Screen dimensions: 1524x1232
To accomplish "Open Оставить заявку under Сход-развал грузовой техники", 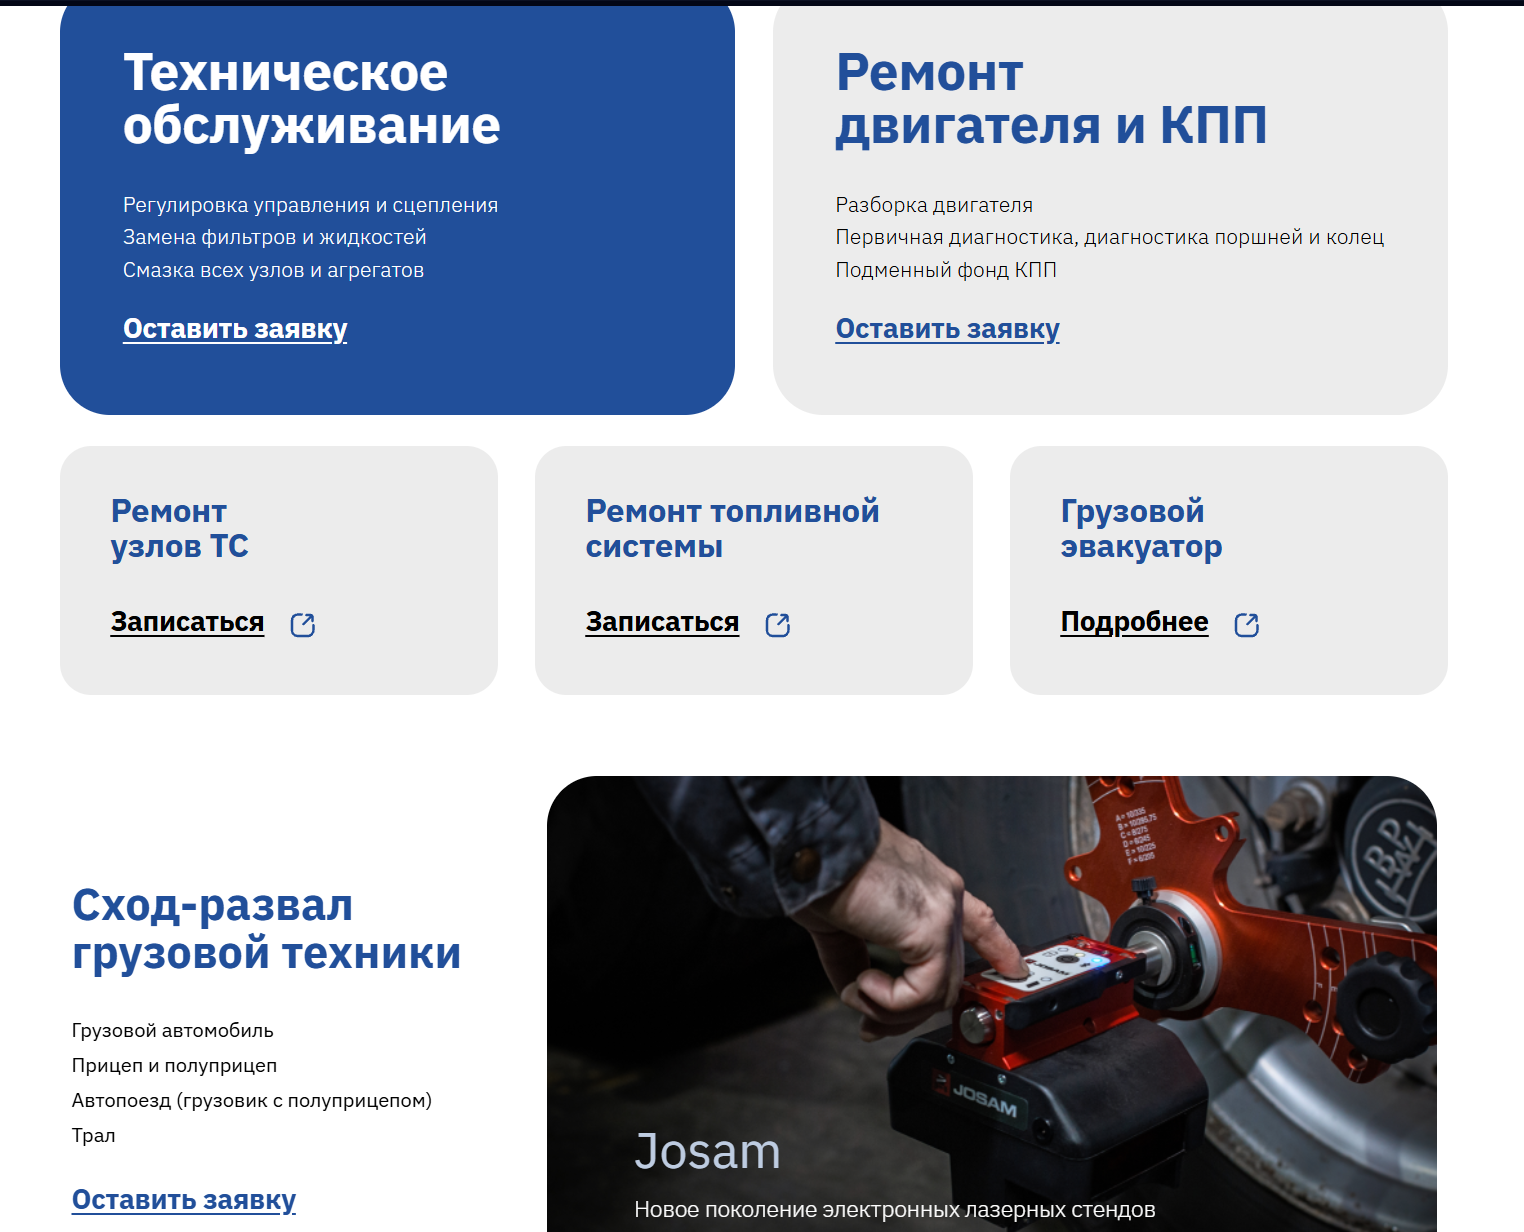I will (184, 1200).
